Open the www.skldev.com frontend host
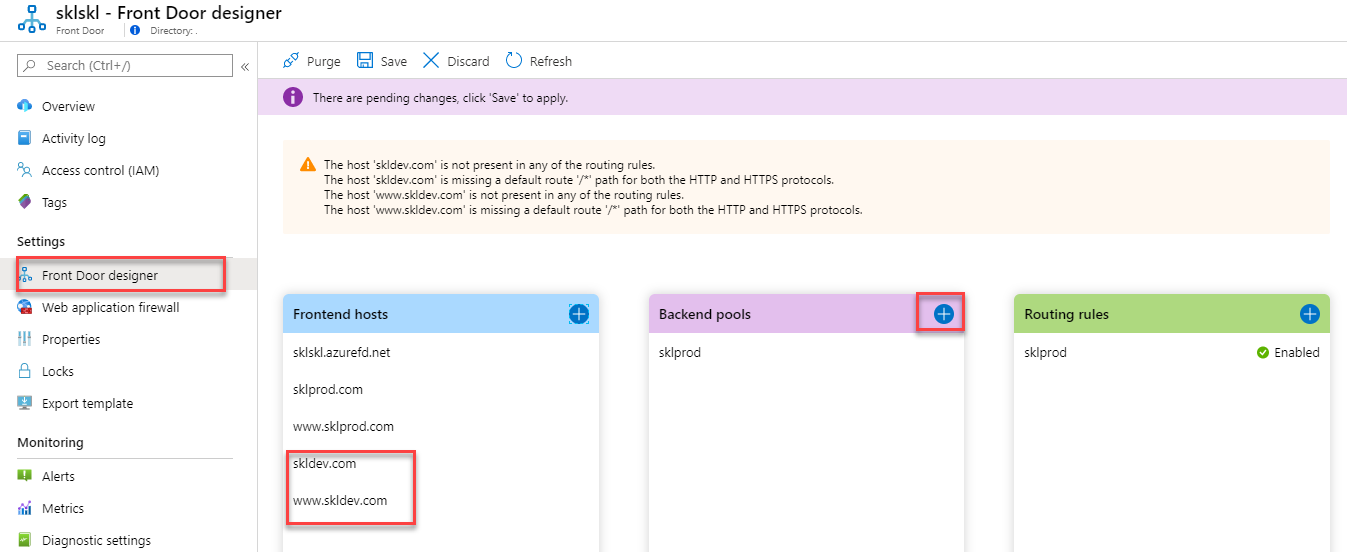 (x=340, y=500)
